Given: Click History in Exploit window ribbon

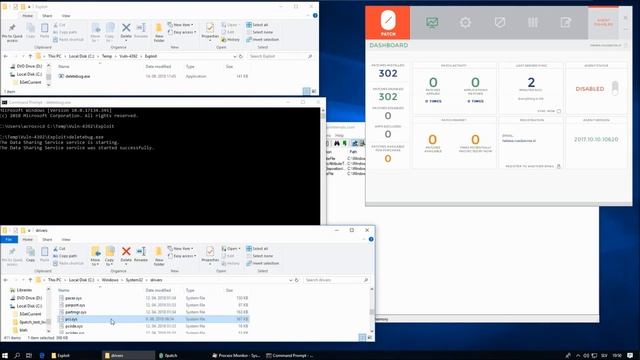Looking at the screenshot, I should point(230,40).
